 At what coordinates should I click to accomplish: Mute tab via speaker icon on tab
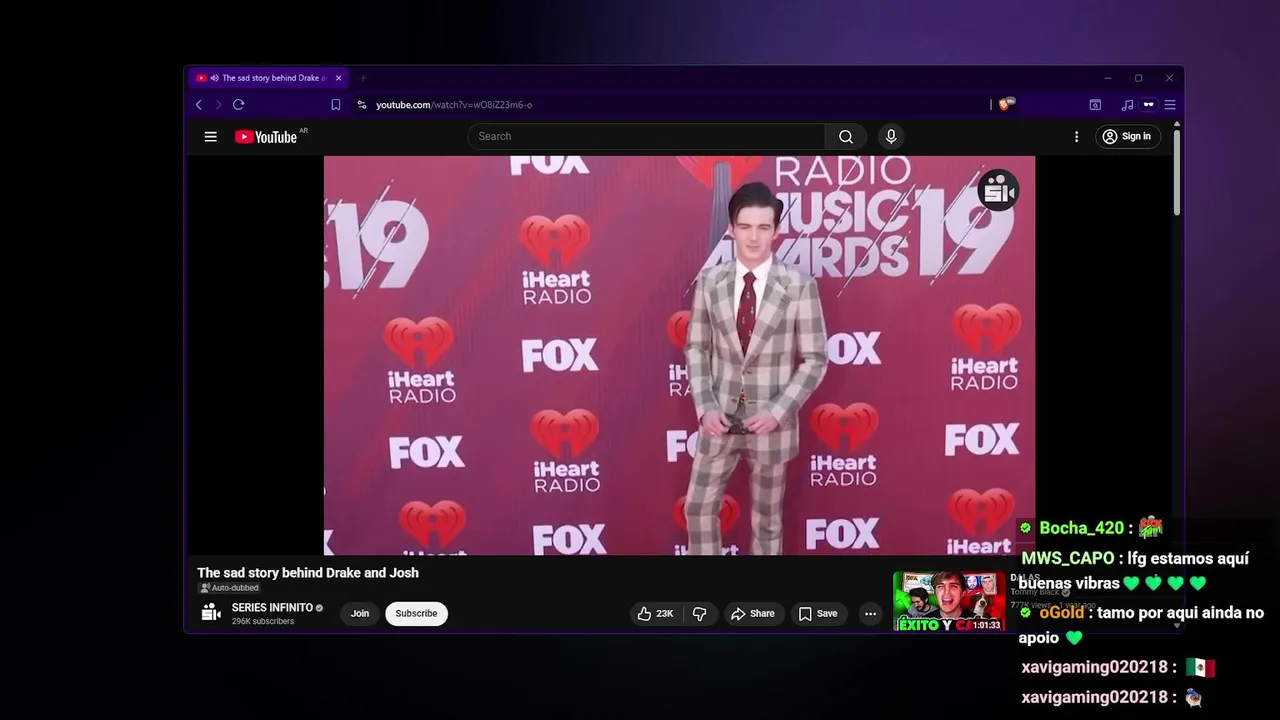click(214, 78)
